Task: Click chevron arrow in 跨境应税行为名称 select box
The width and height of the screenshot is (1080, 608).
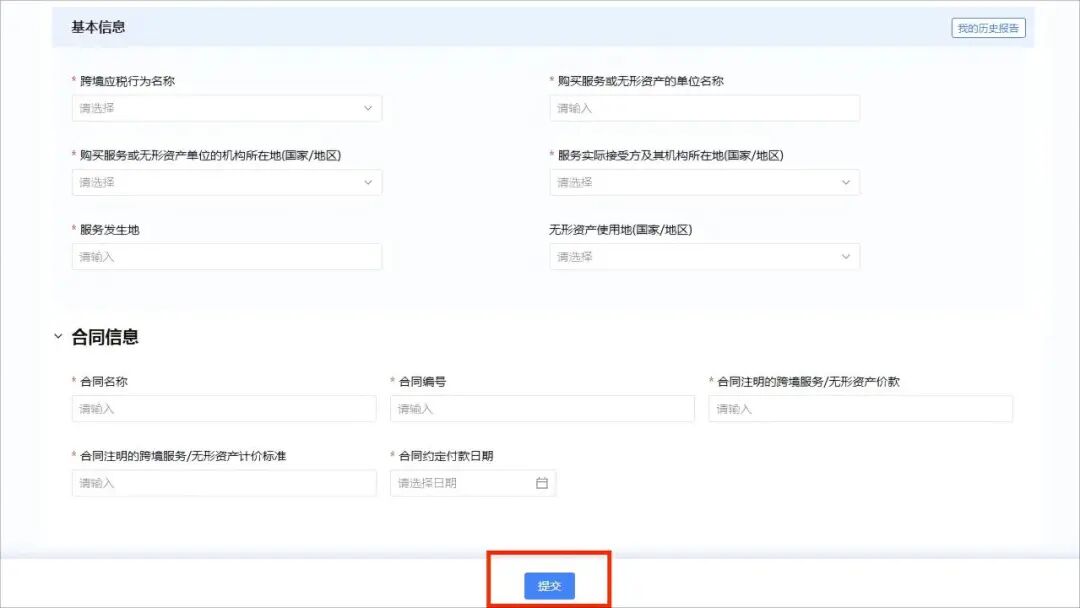Action: (367, 108)
